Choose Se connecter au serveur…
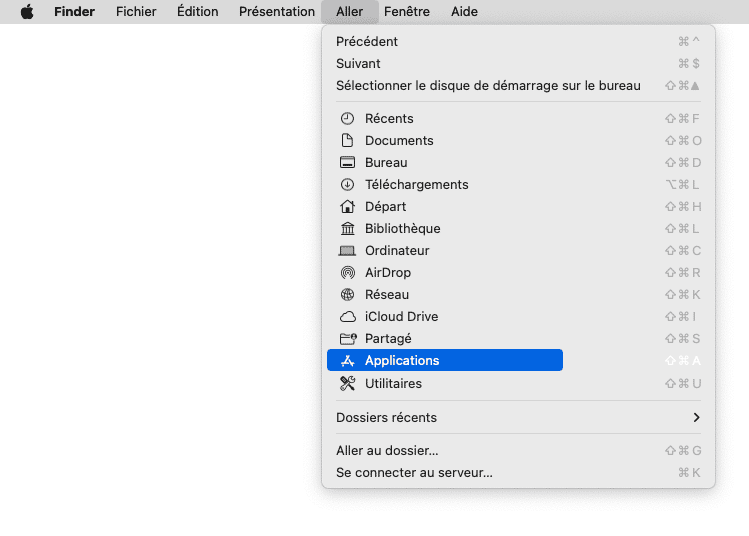The image size is (749, 536). point(414,473)
